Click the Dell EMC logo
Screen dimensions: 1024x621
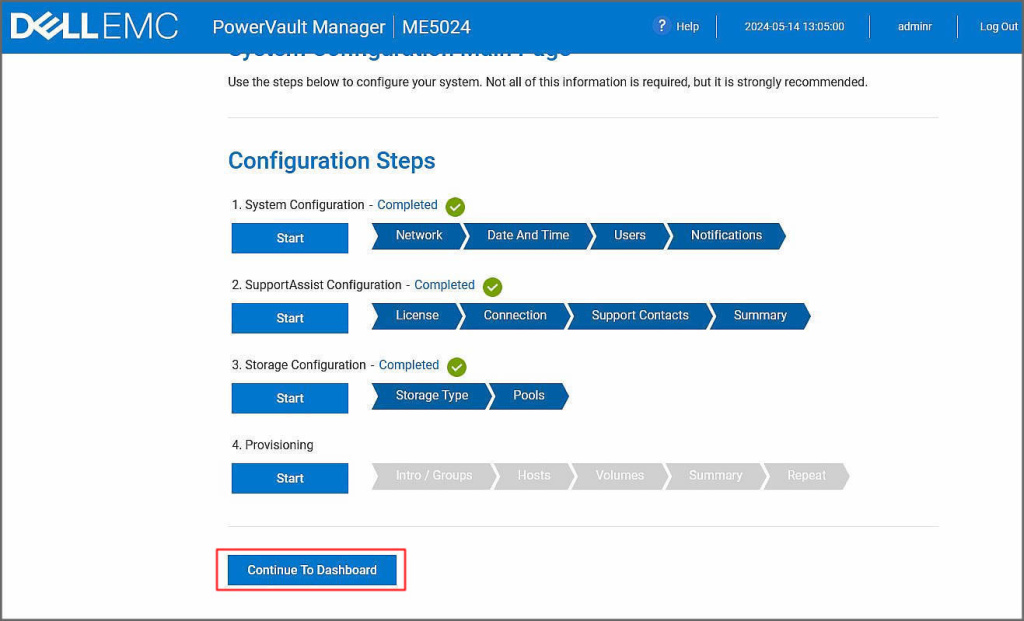pos(94,27)
